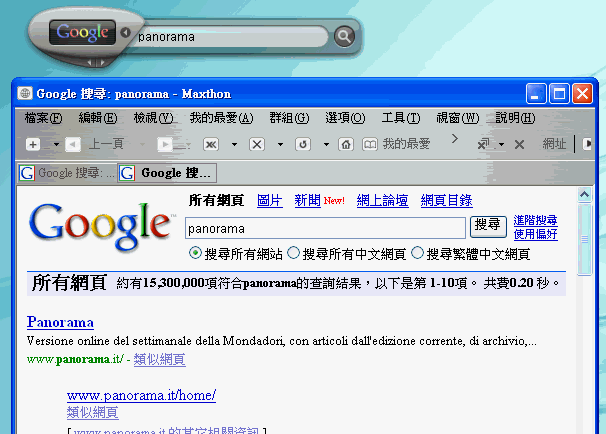Open the www.panorama.it/home/ result link

(141, 395)
